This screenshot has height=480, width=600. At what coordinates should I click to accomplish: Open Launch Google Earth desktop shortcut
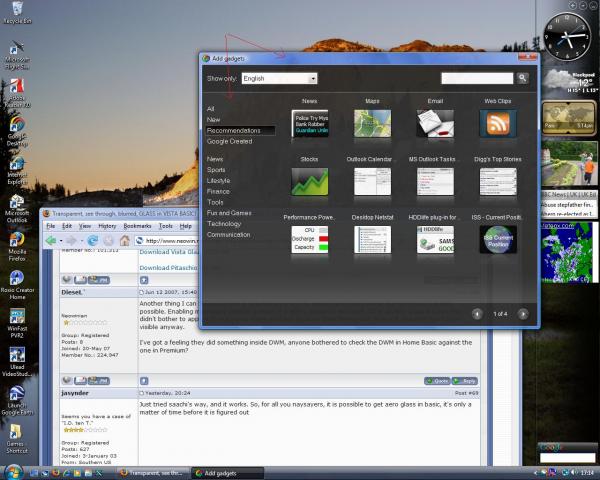pyautogui.click(x=17, y=401)
